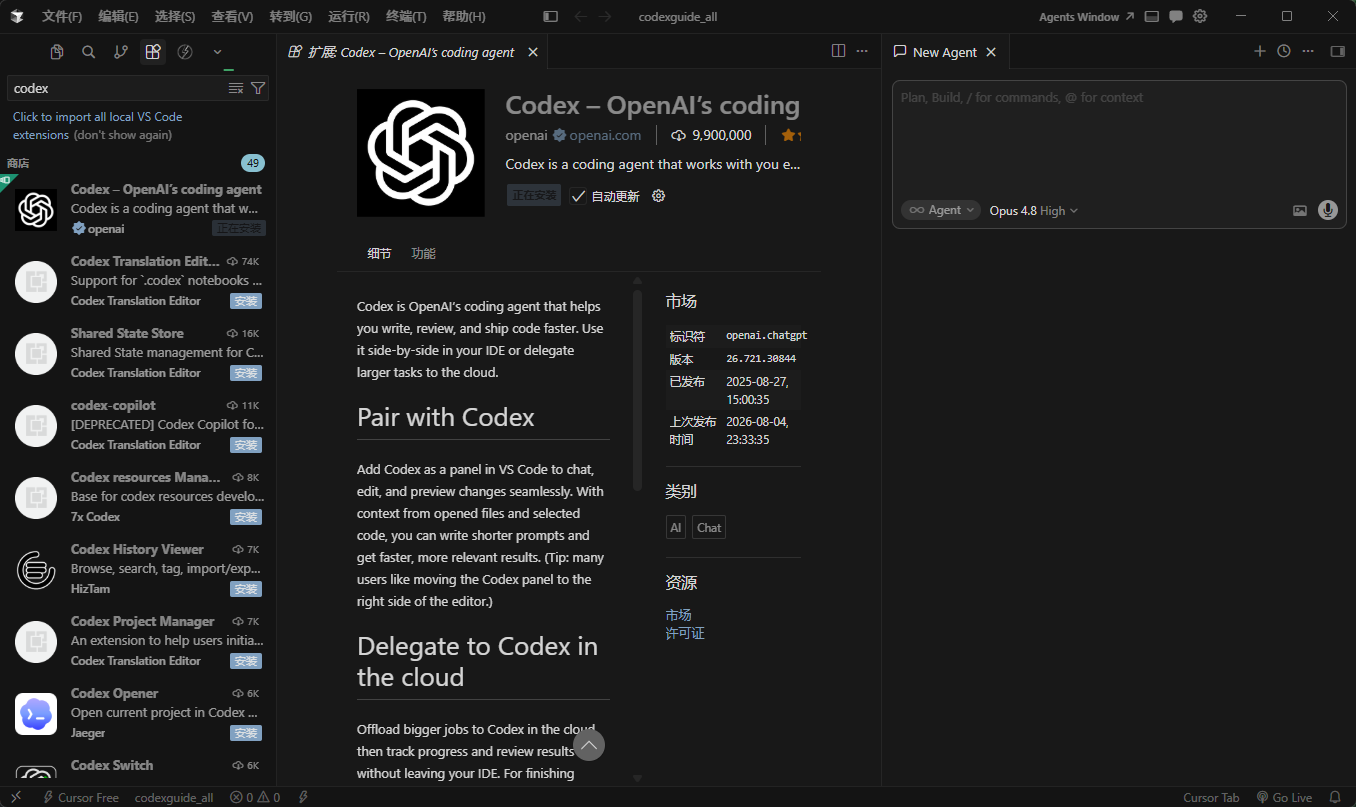Open editor more actions ellipsis

pyautogui.click(x=862, y=51)
